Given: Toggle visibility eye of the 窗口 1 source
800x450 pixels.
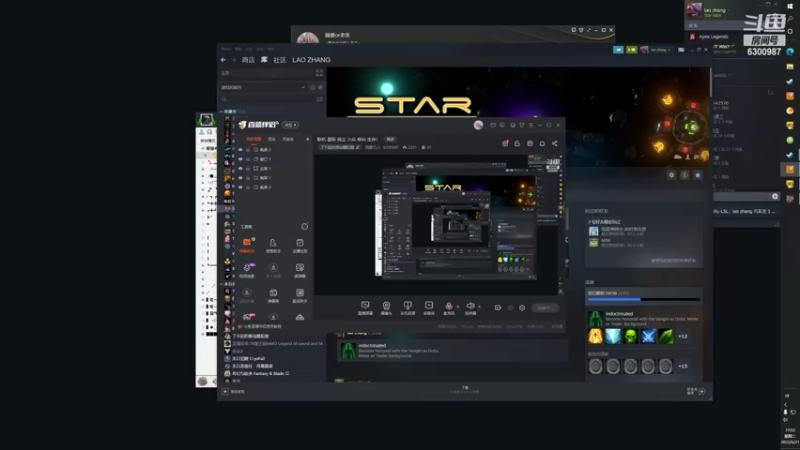Looking at the screenshot, I should click(x=240, y=159).
